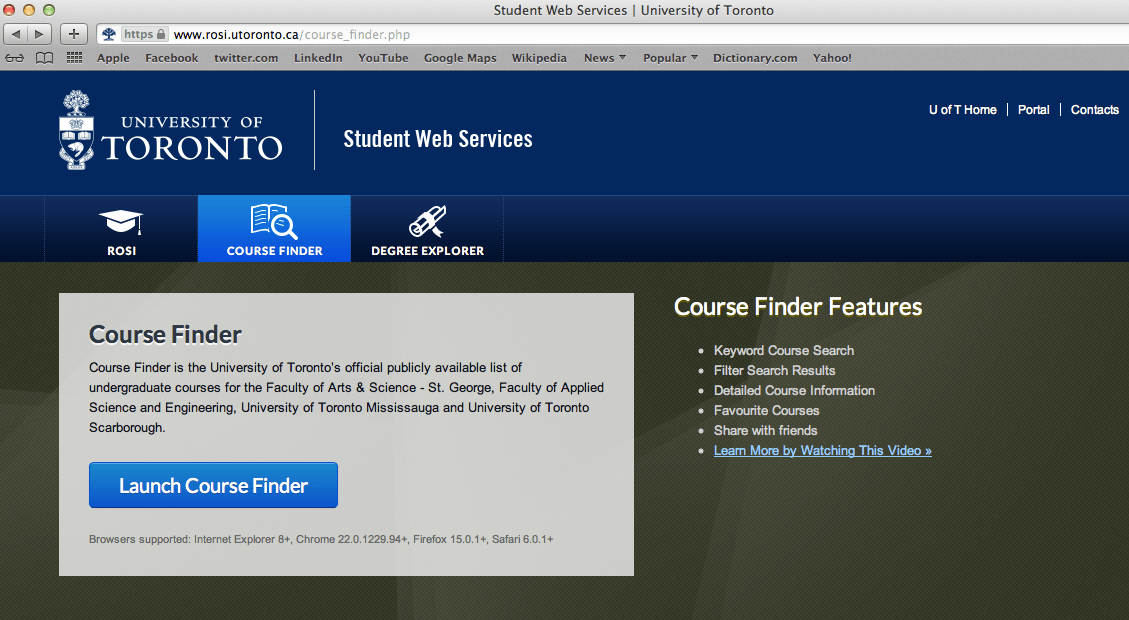Click the https lock indicator
This screenshot has width=1129, height=620.
pyautogui.click(x=145, y=34)
